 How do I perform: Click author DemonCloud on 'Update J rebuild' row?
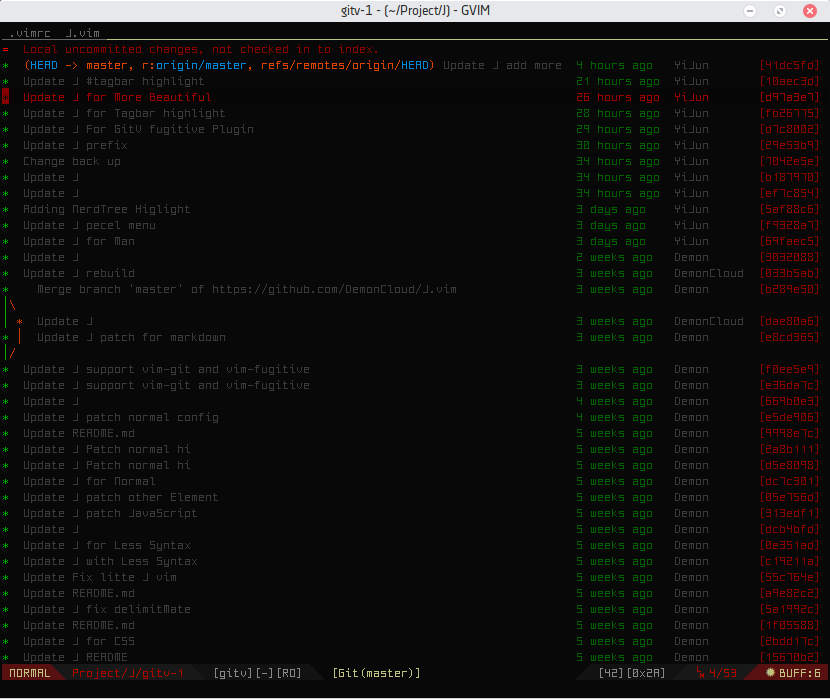tap(709, 273)
